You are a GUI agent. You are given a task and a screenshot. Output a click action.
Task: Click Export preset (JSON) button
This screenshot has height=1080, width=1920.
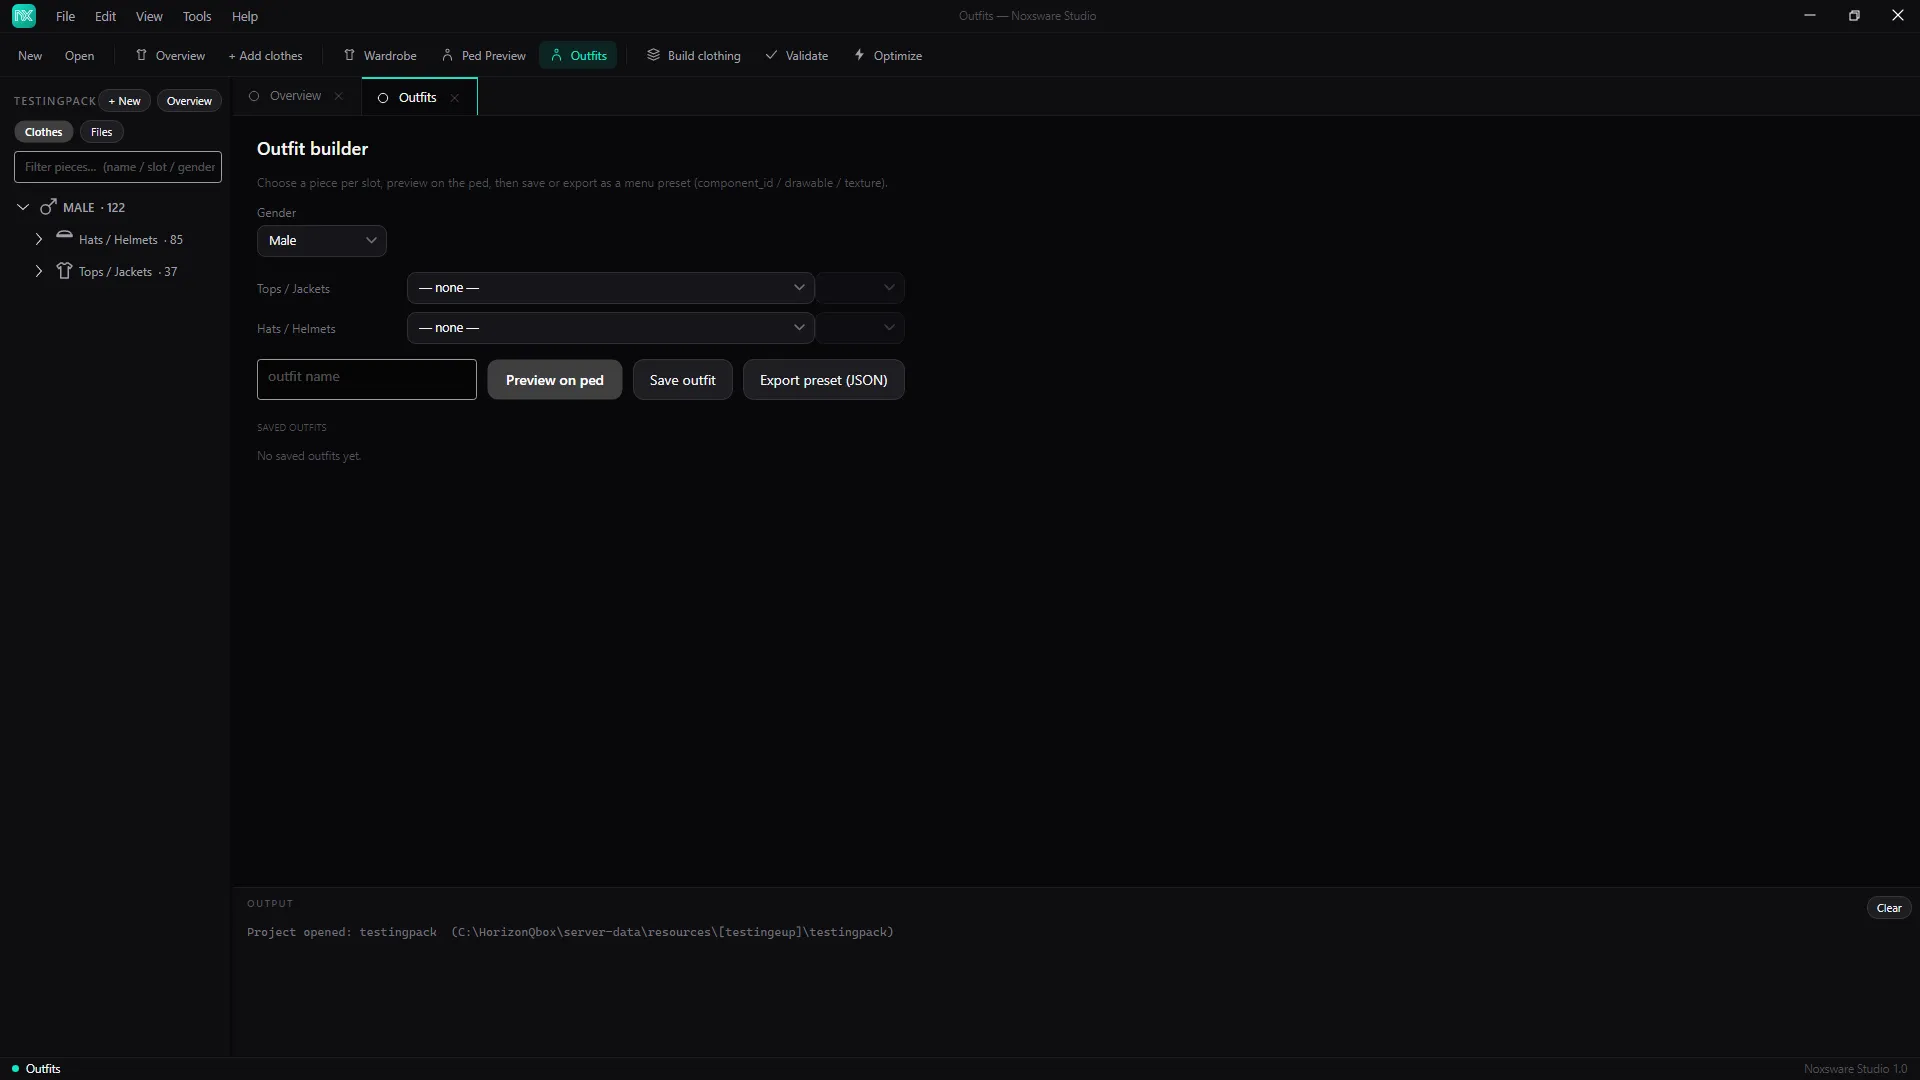click(x=824, y=380)
